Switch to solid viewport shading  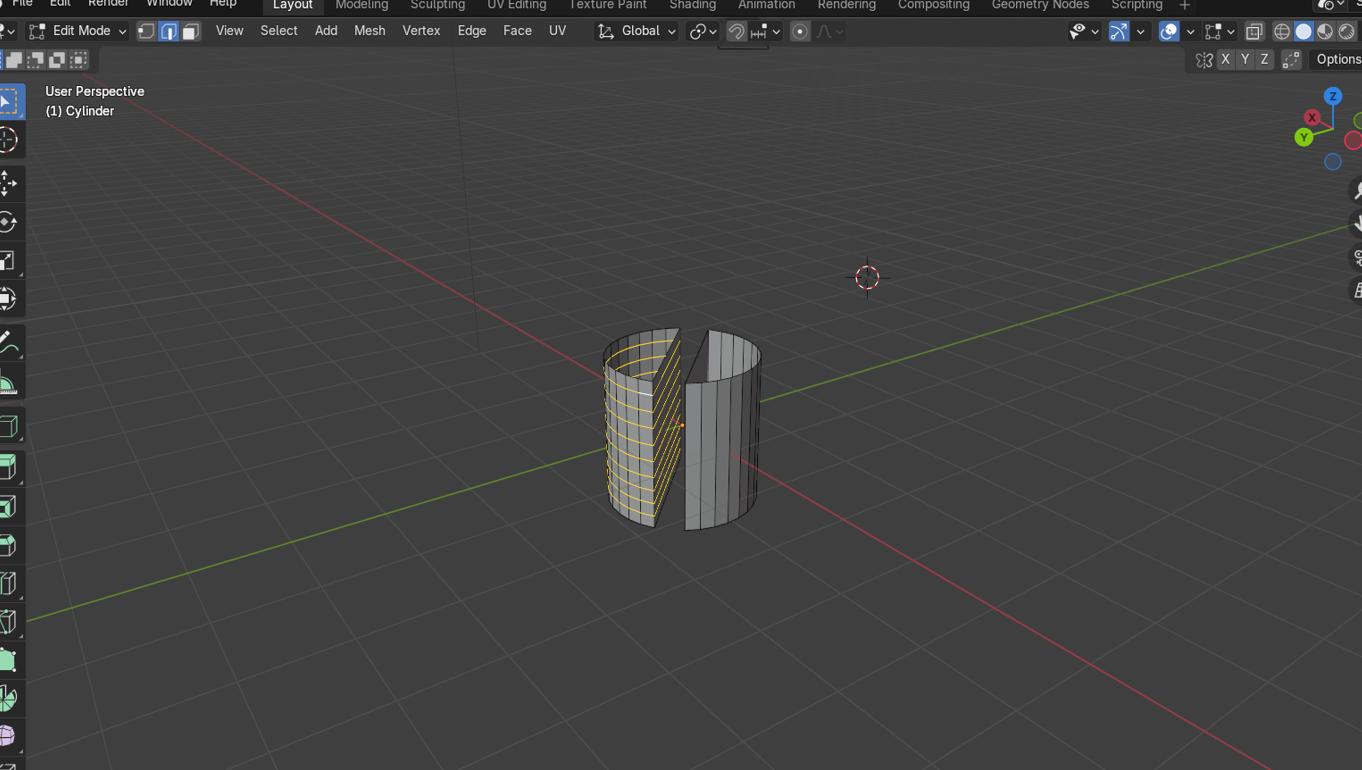tap(1304, 31)
